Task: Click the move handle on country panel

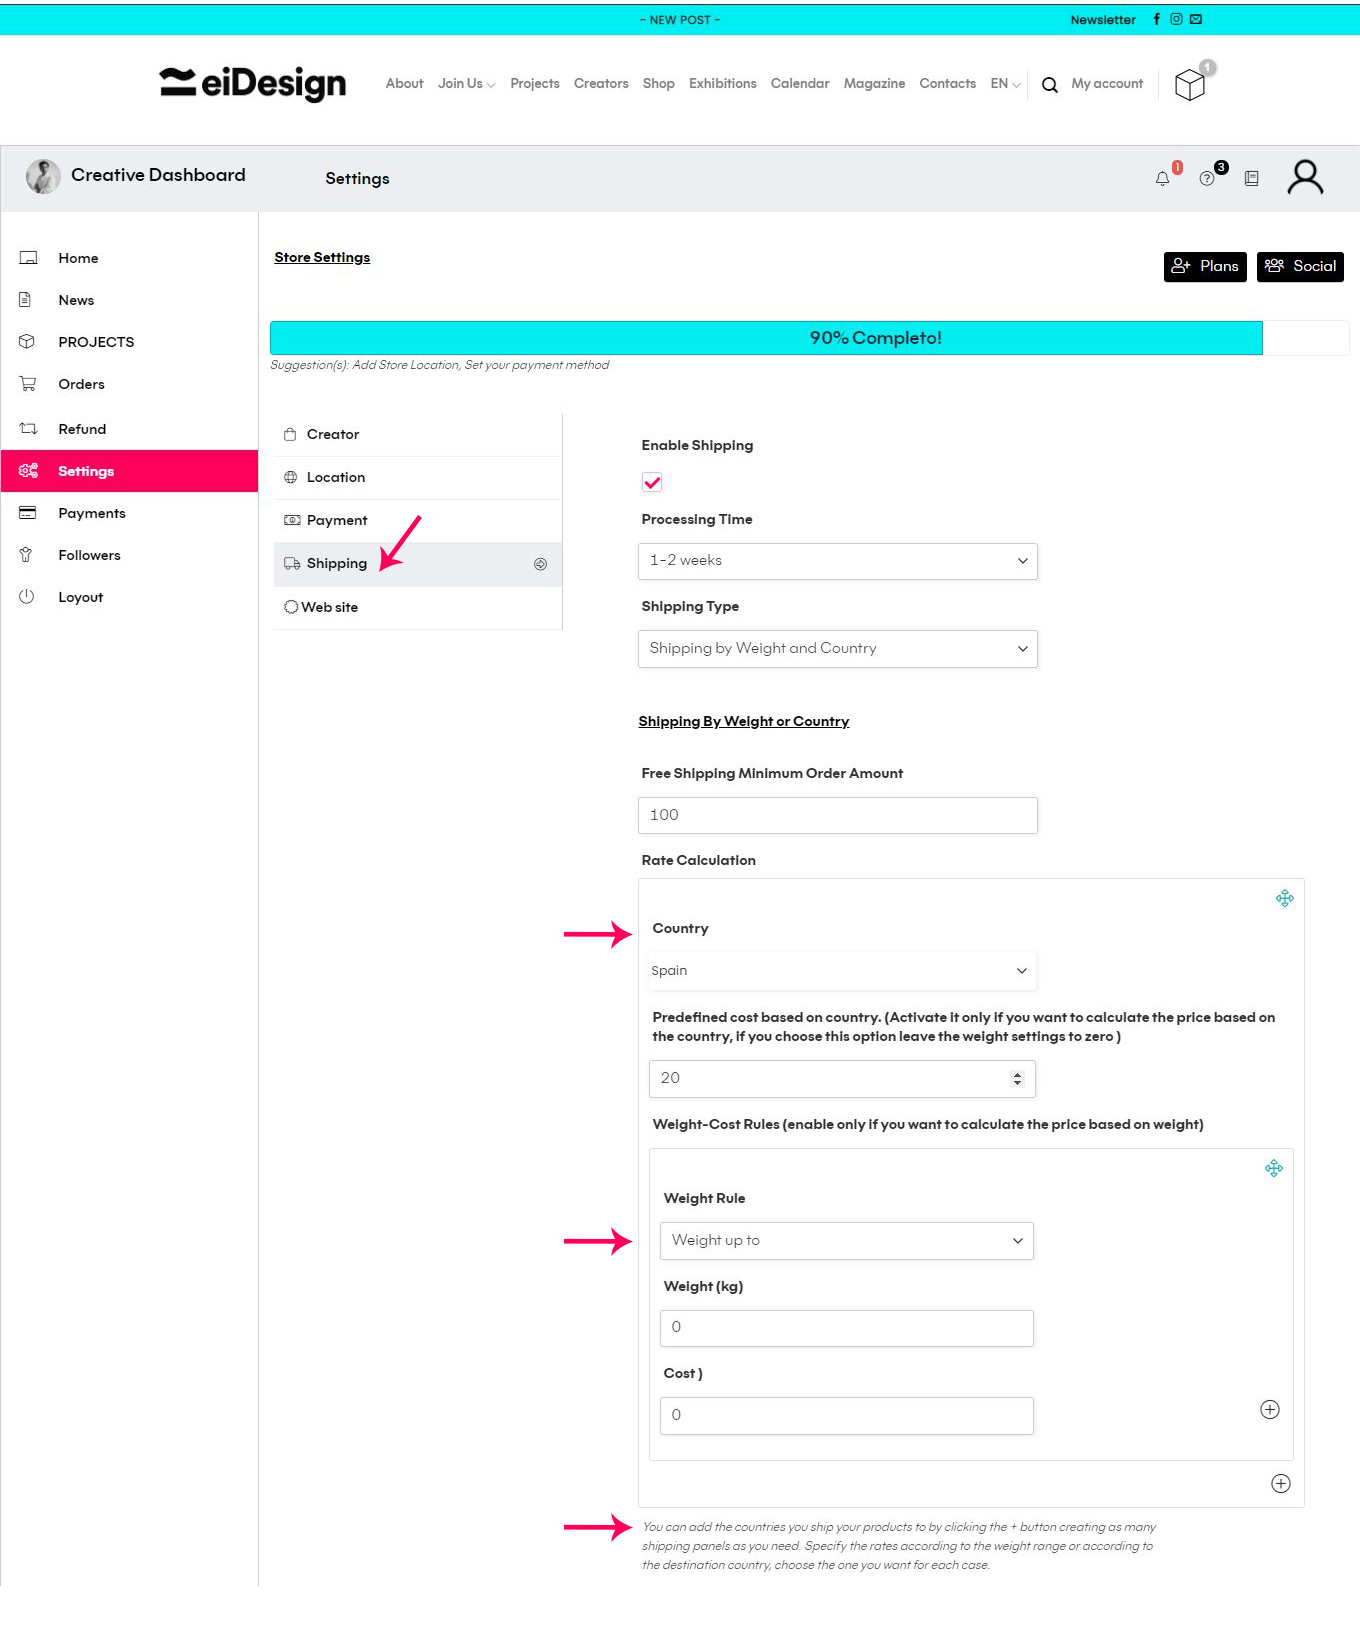Action: pos(1285,899)
